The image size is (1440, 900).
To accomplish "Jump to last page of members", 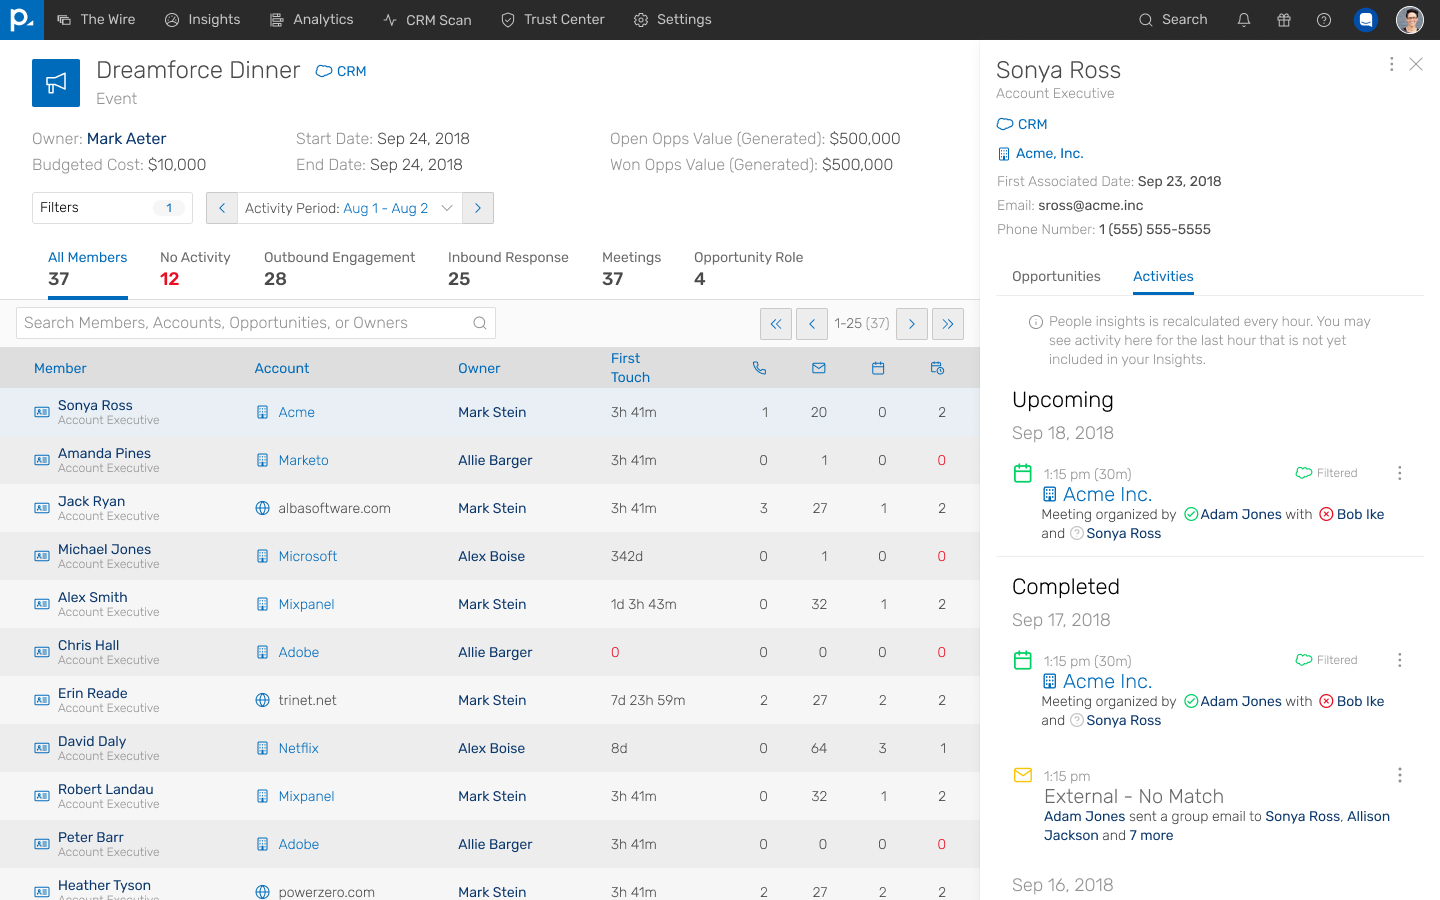I will click(x=948, y=324).
